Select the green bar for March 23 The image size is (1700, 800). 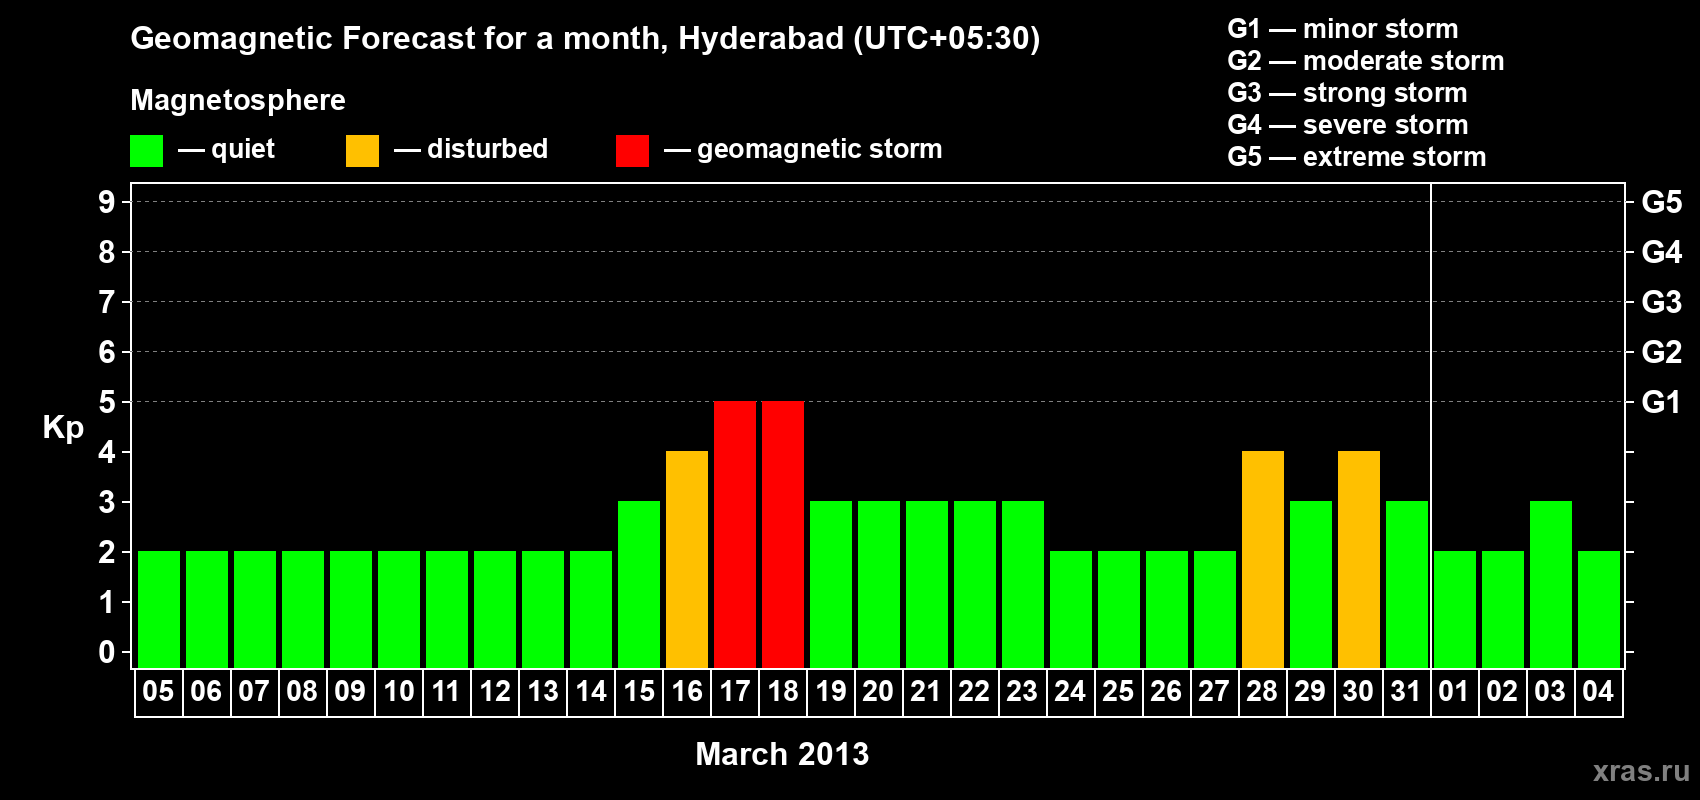coord(1023,584)
